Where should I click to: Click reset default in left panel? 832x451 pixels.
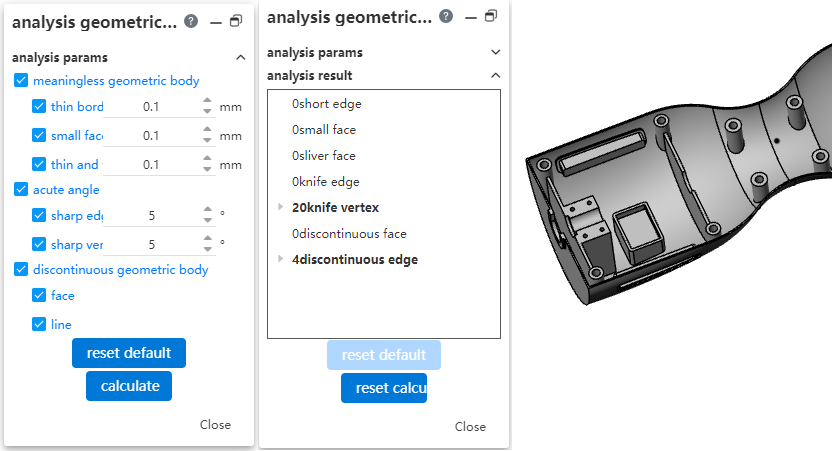tap(129, 353)
